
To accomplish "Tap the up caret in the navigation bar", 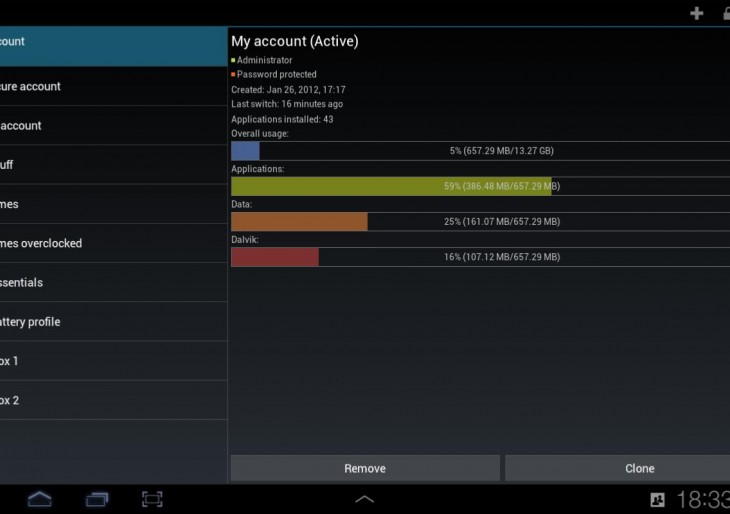I will pos(365,499).
